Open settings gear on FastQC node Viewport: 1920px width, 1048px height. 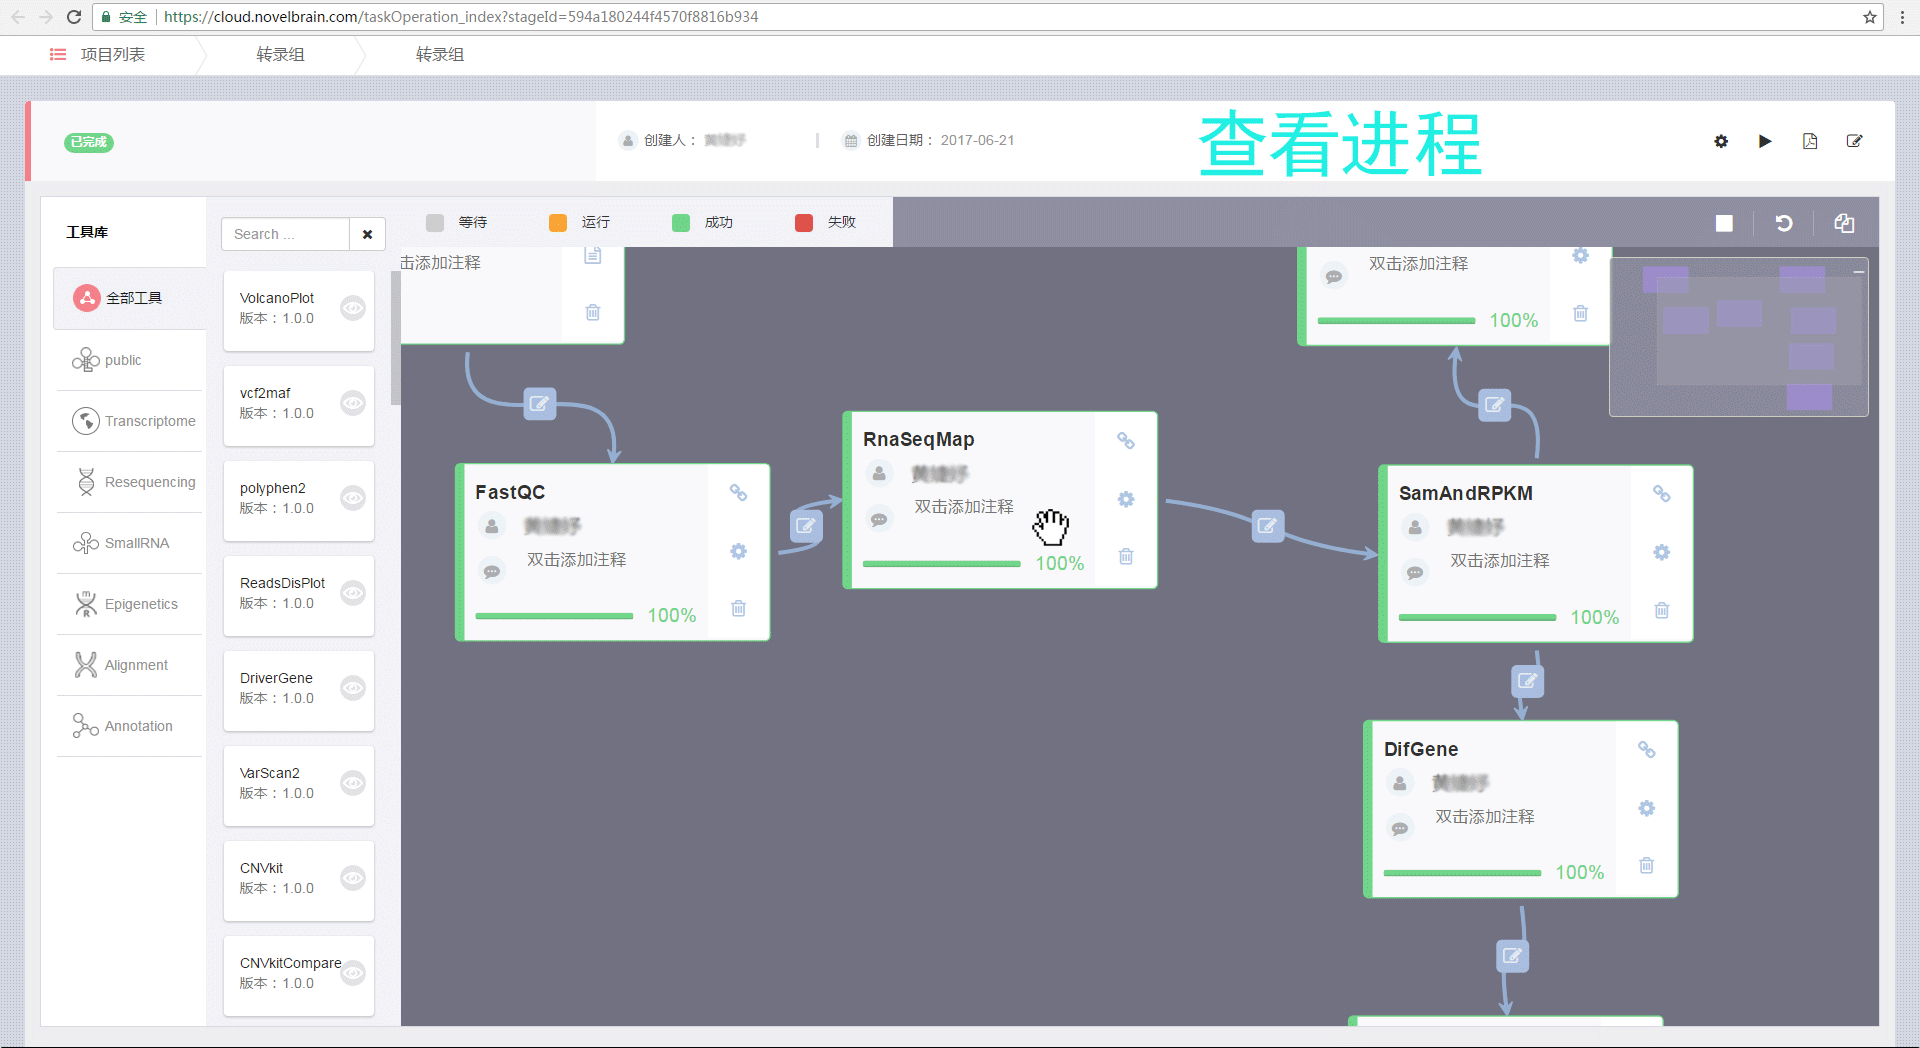[x=738, y=551]
